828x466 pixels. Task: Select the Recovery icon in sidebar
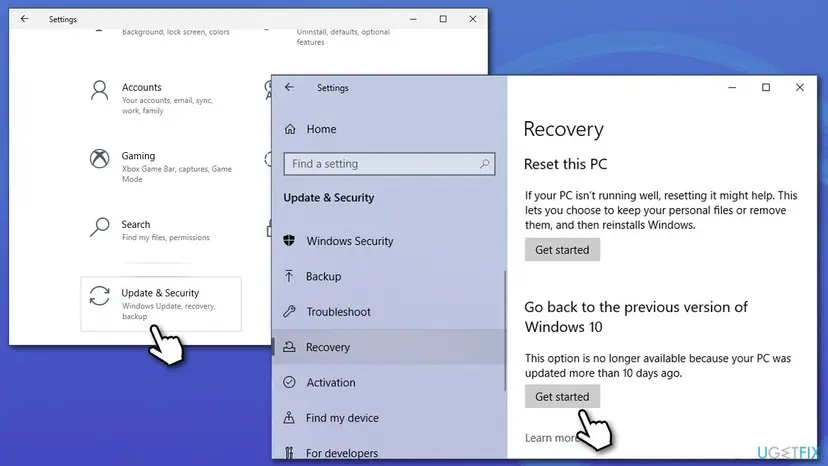coord(289,347)
